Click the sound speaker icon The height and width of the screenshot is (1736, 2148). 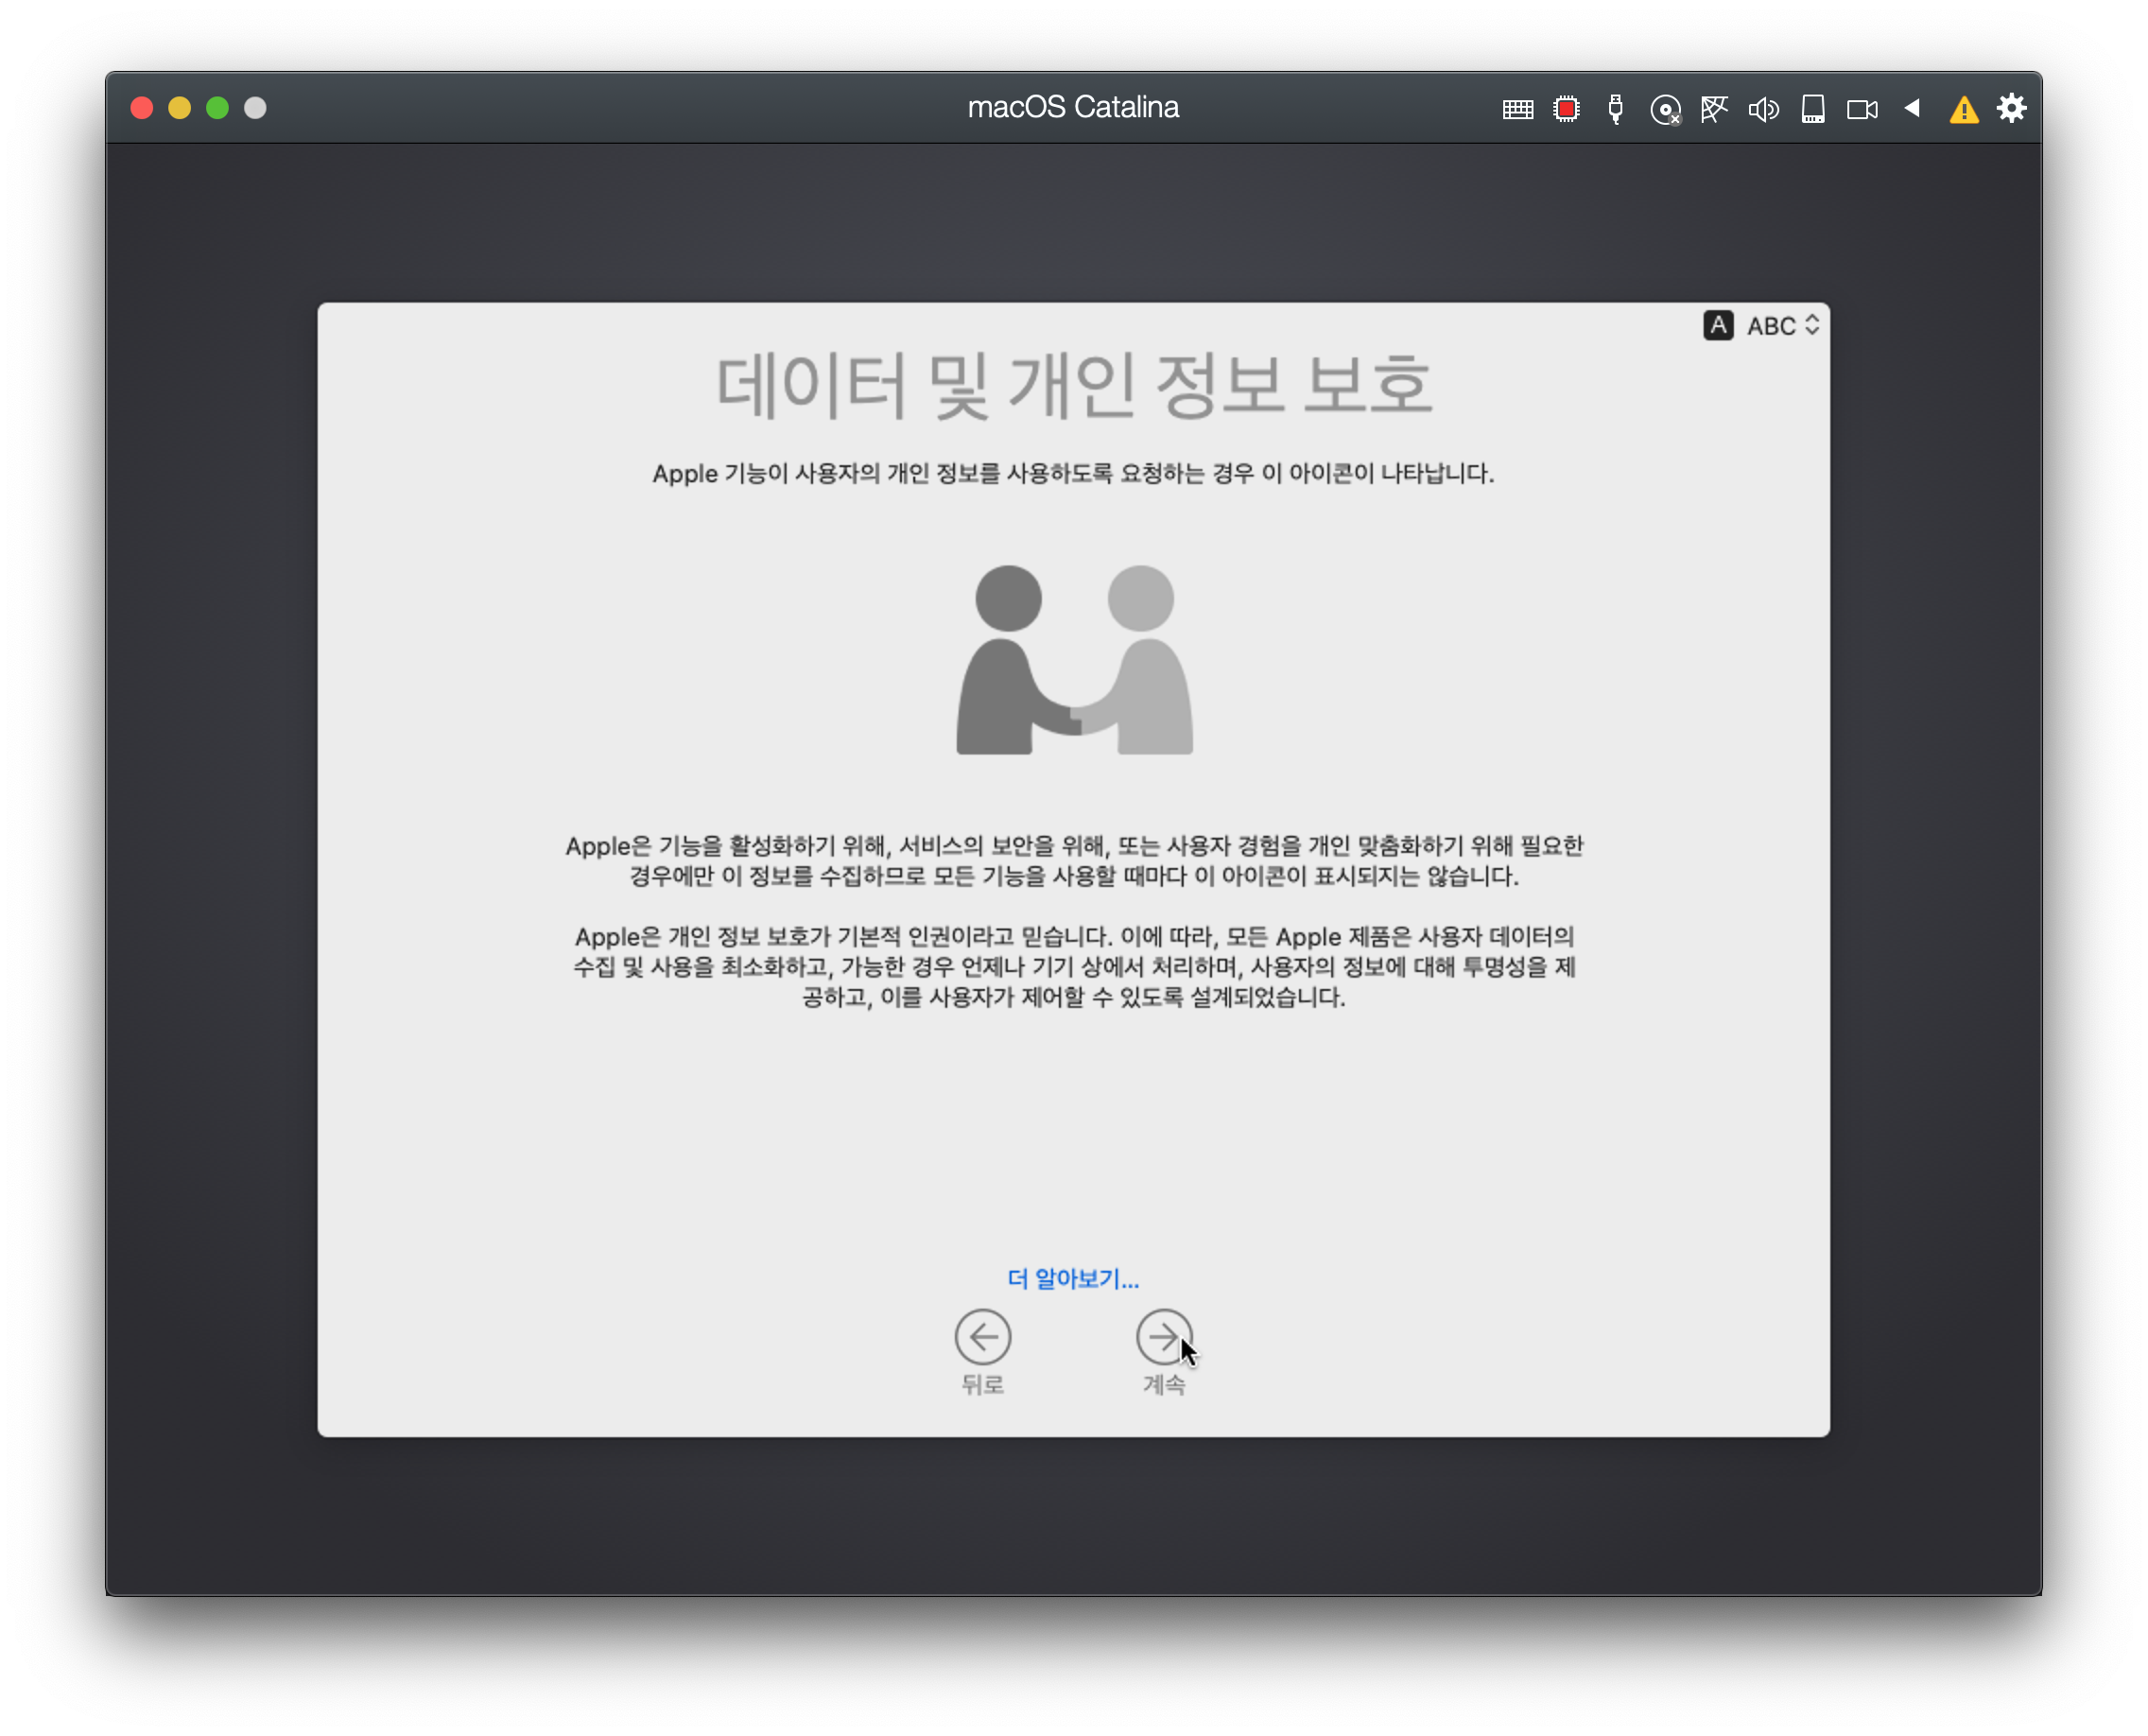pos(1763,109)
